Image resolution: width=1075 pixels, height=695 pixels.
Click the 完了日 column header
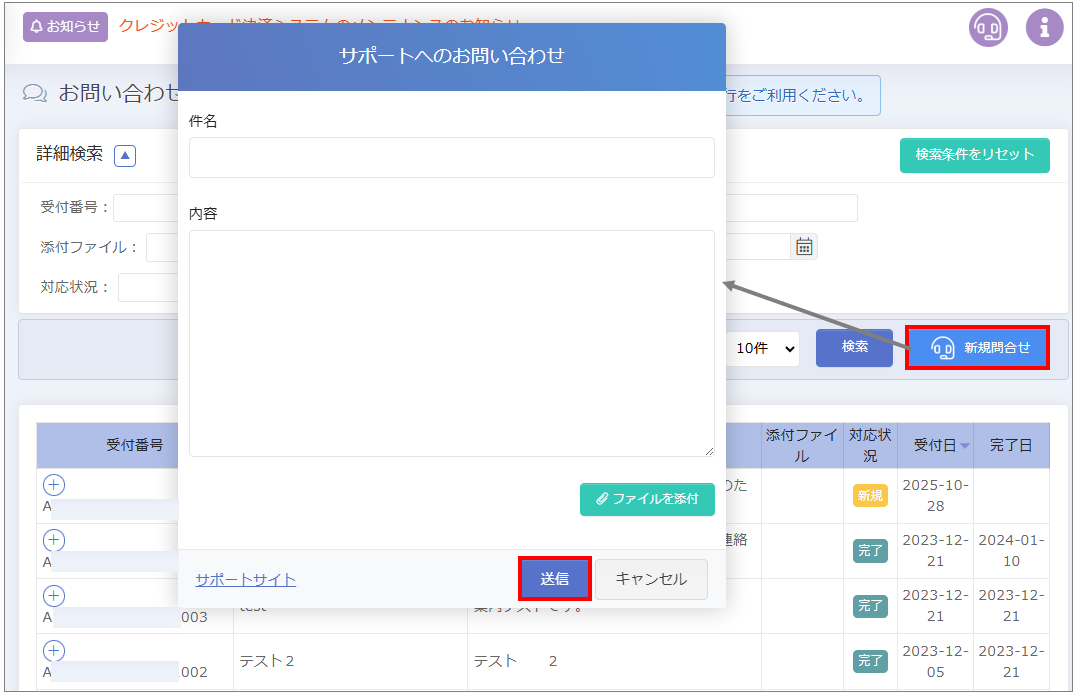coord(1010,445)
